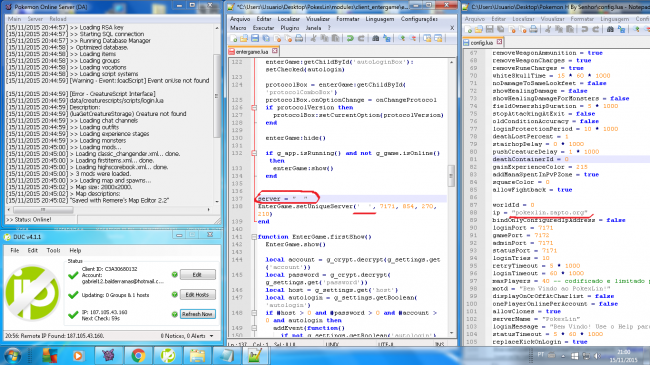The image size is (650, 365).
Task: Click Save All icon in entergame.lua Notepad++ toolbar
Action: [x=266, y=39]
